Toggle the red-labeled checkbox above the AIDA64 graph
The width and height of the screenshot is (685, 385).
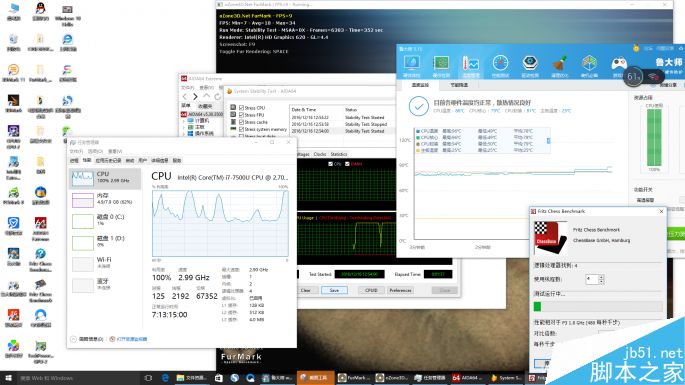tap(347, 164)
